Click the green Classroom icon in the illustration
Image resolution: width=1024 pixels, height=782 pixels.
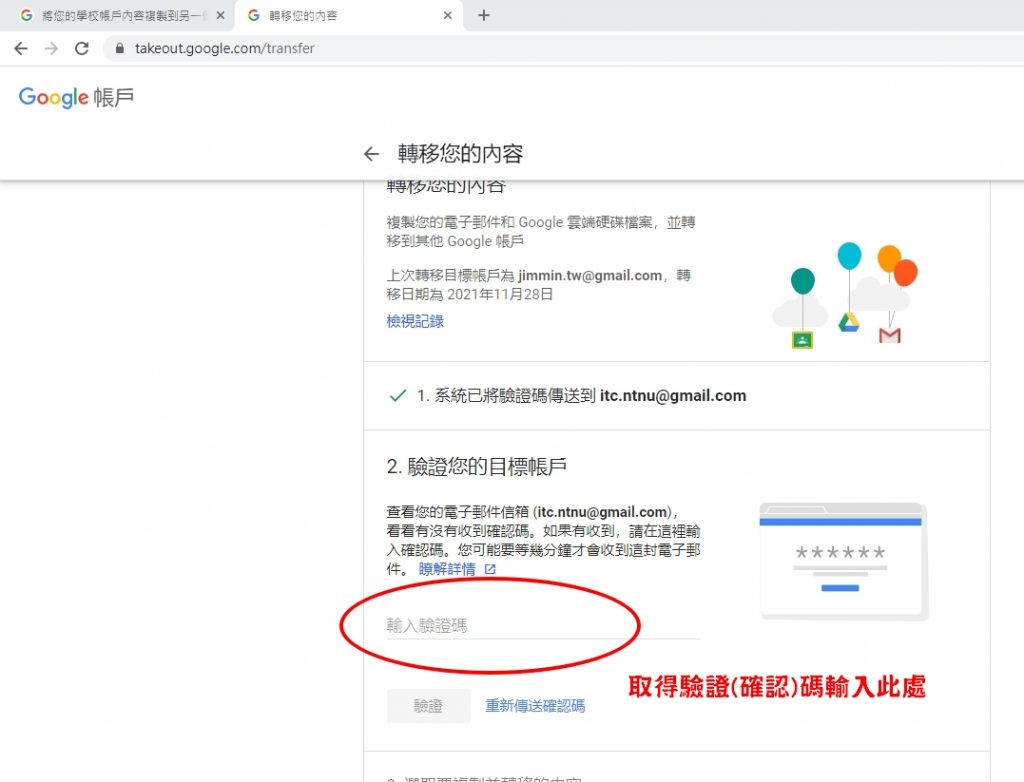(x=802, y=340)
